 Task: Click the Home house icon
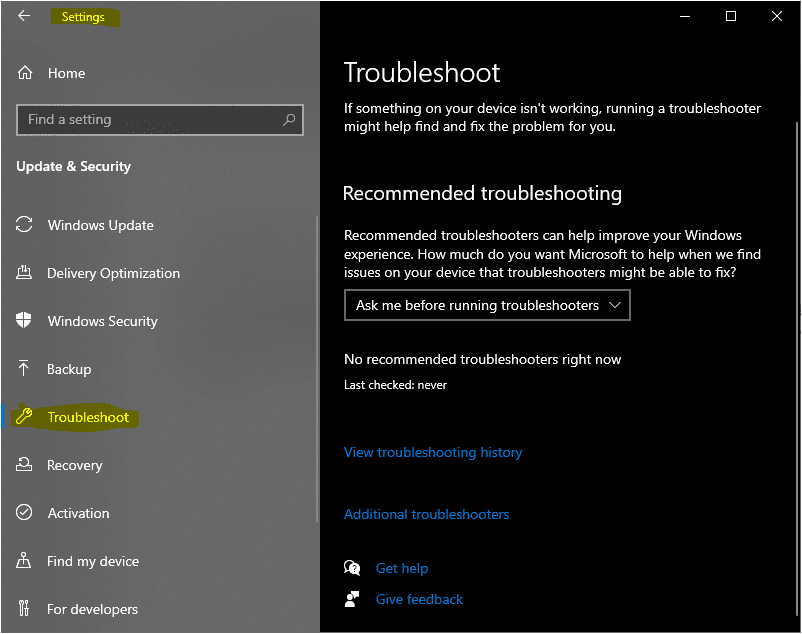25,73
